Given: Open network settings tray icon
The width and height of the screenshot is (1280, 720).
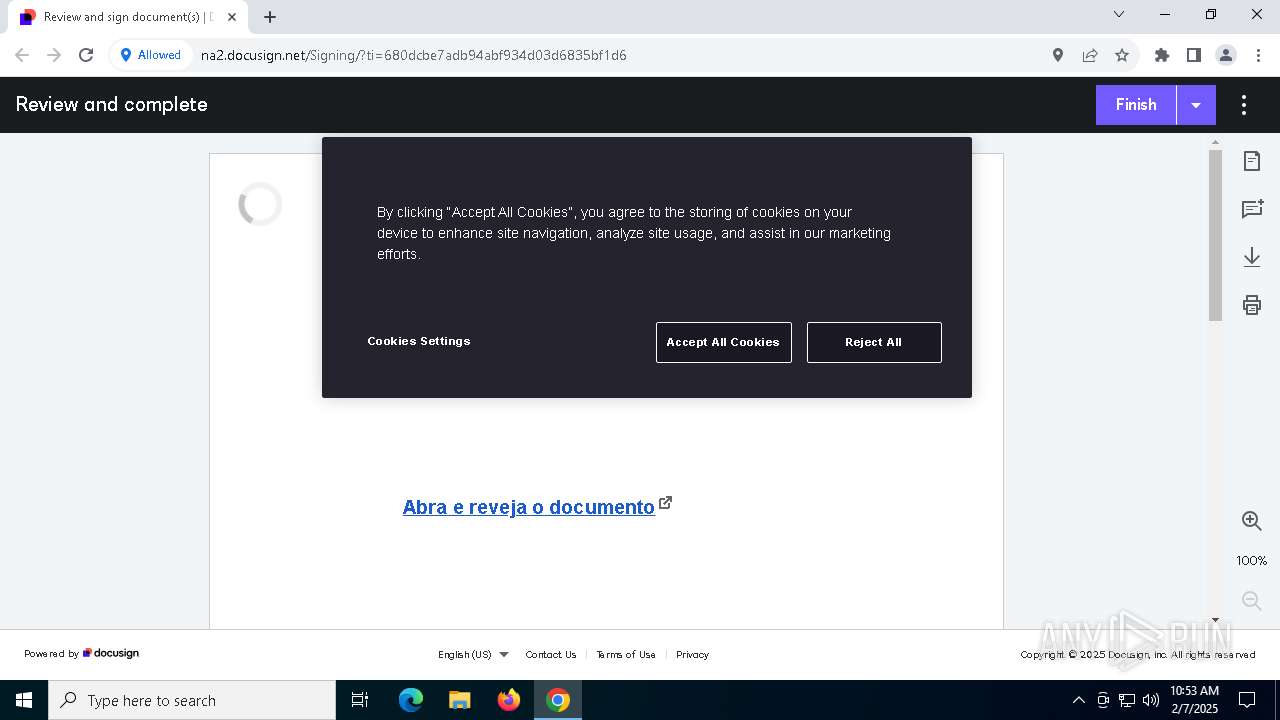Looking at the screenshot, I should click(x=1127, y=700).
